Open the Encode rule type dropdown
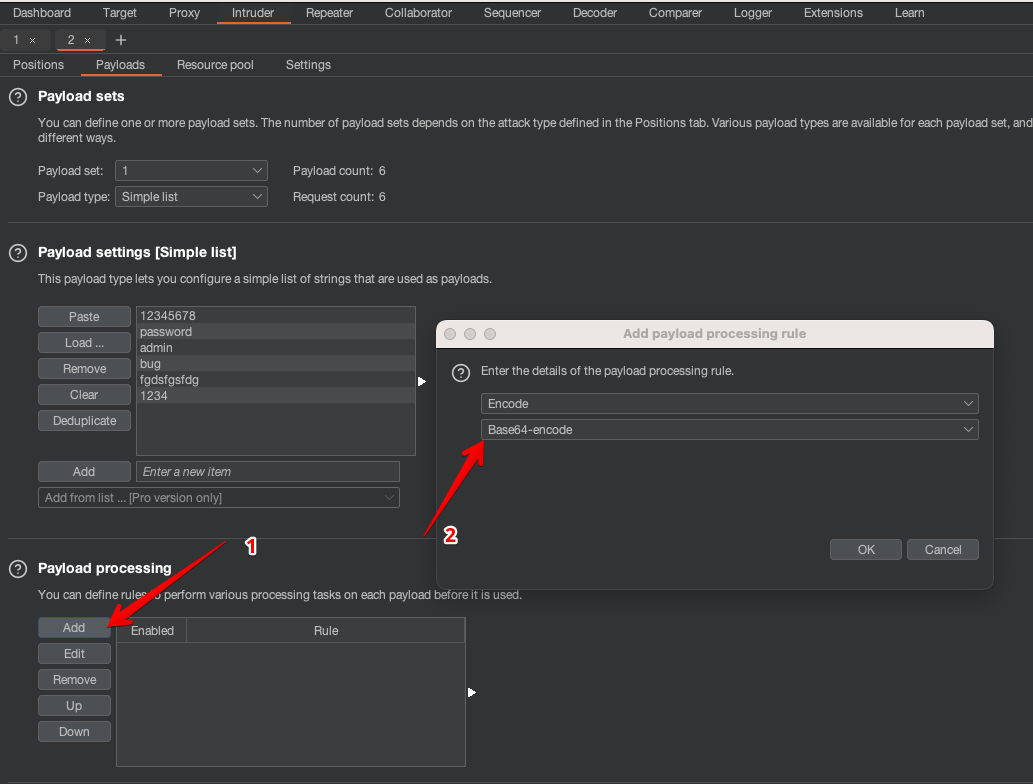1033x784 pixels. [729, 404]
